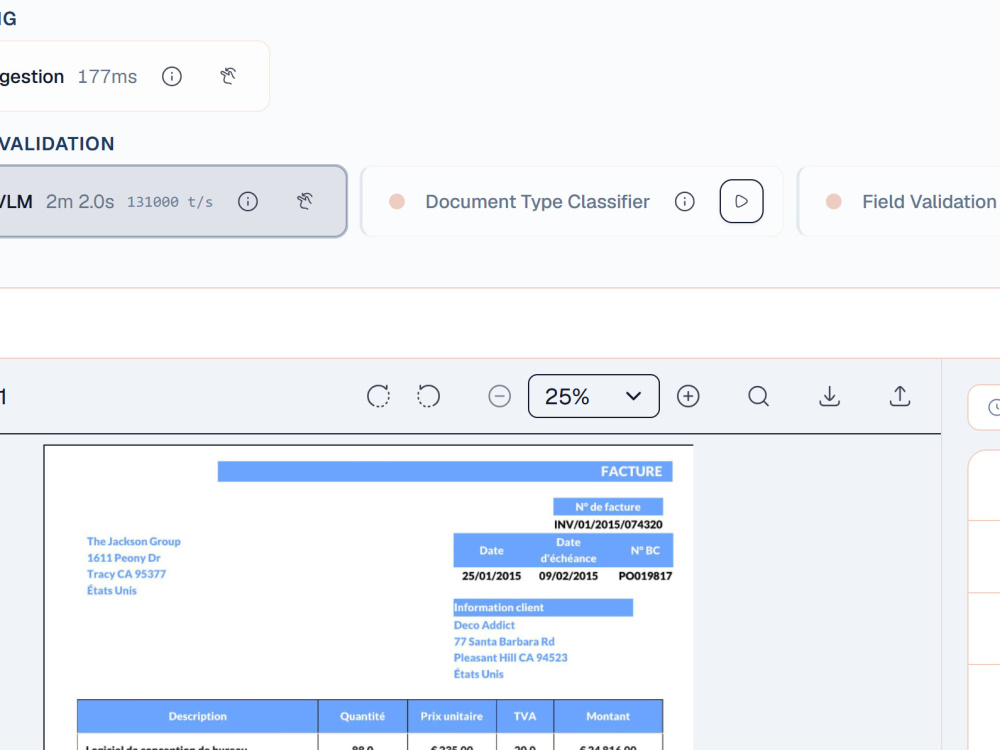Click the client name Deco Addict
This screenshot has width=1000, height=750.
[484, 625]
